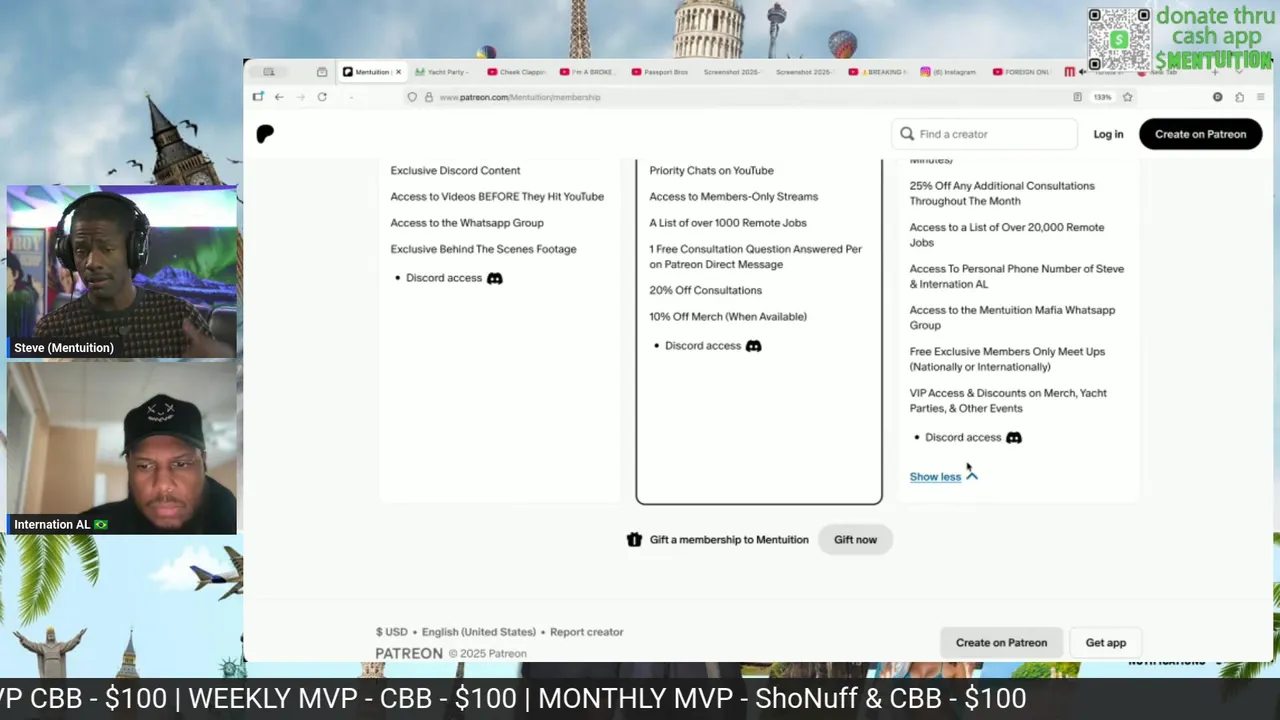Click 'Exclusive Behind The Scenes Footage' text
Screen dimensions: 1280x720
click(483, 249)
